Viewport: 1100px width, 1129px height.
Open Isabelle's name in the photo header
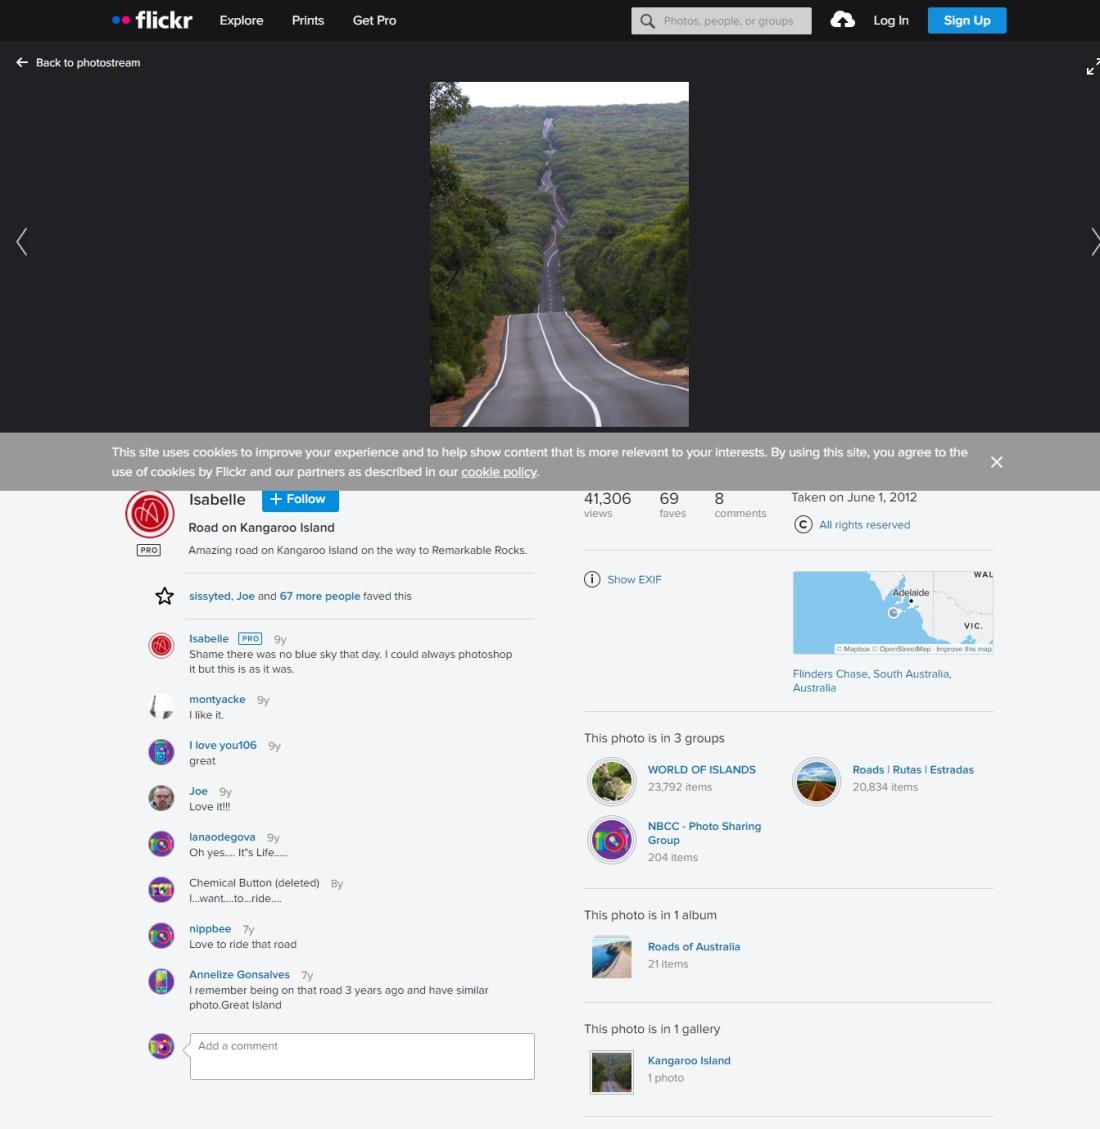point(217,500)
